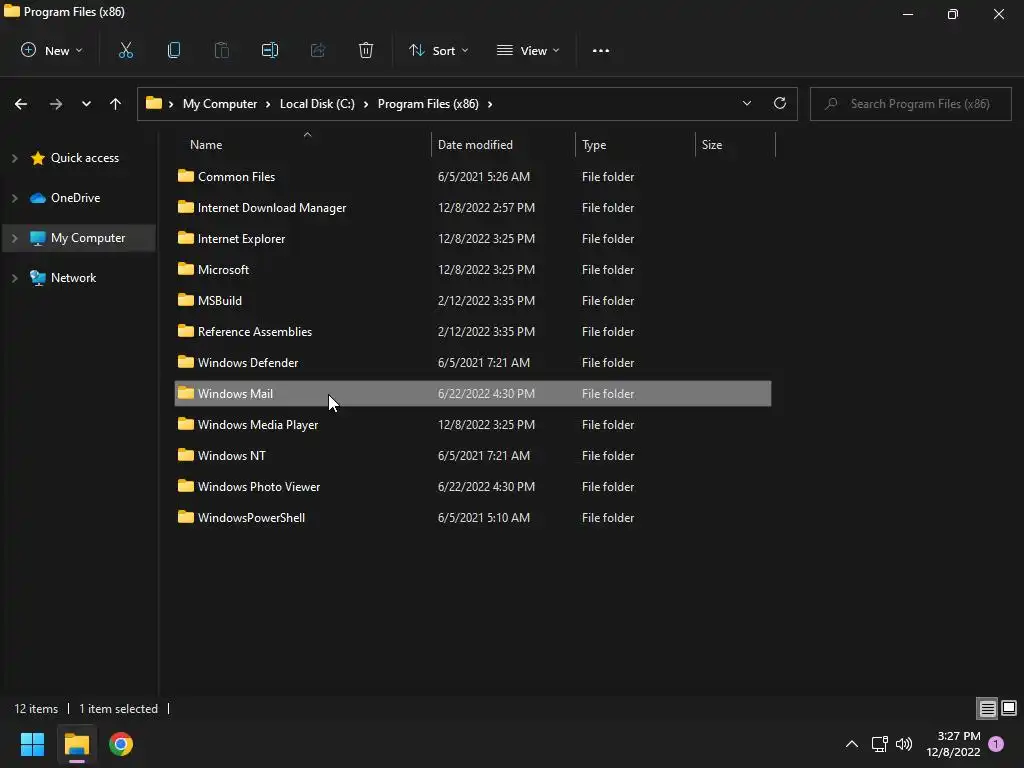Click the WindowsPowerShell folder icon
Viewport: 1024px width, 768px height.
[x=185, y=517]
